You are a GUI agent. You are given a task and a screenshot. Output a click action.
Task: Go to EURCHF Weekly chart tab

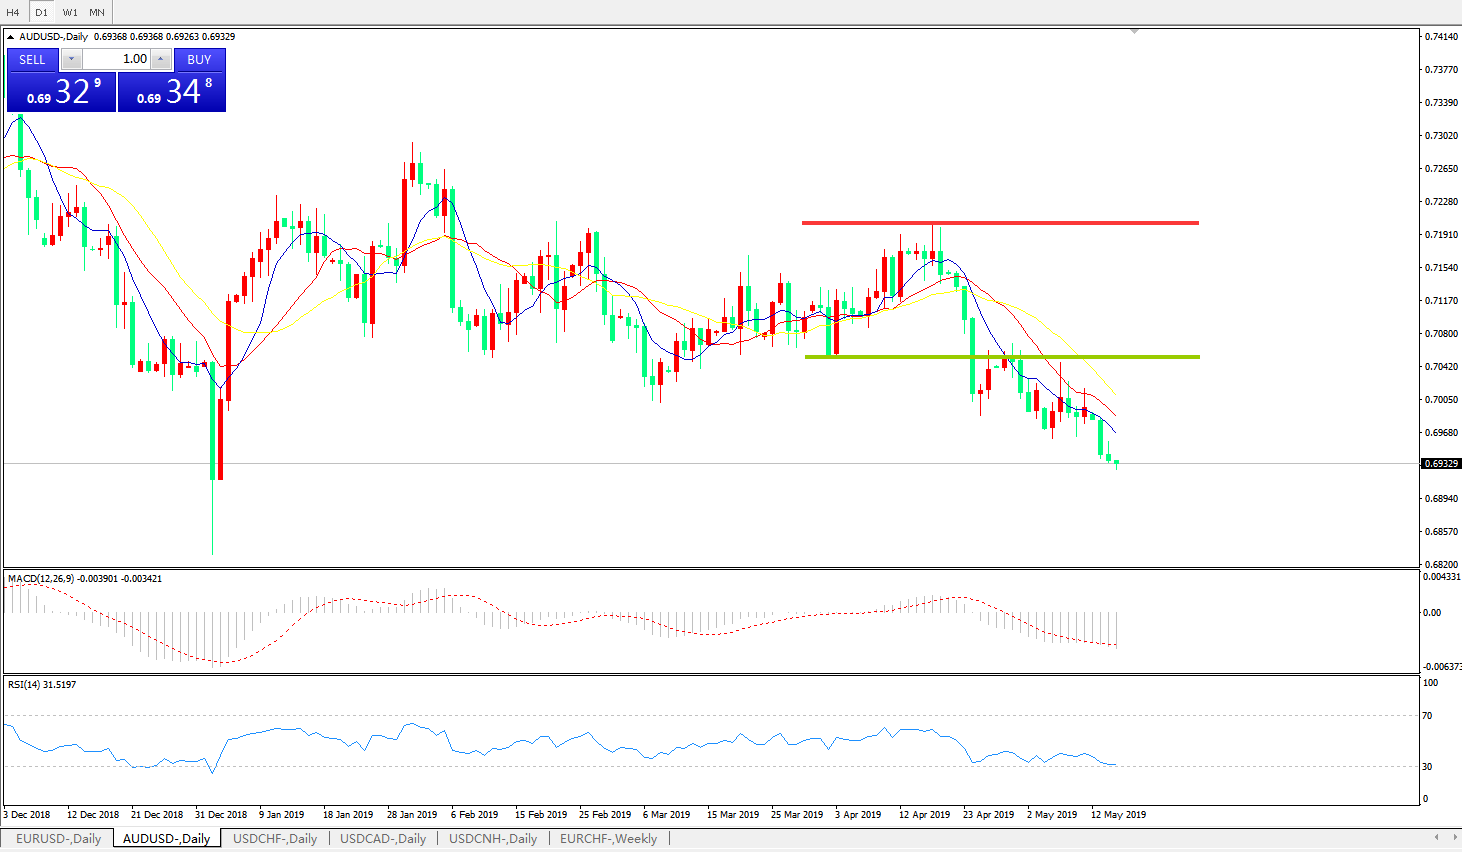pos(608,839)
